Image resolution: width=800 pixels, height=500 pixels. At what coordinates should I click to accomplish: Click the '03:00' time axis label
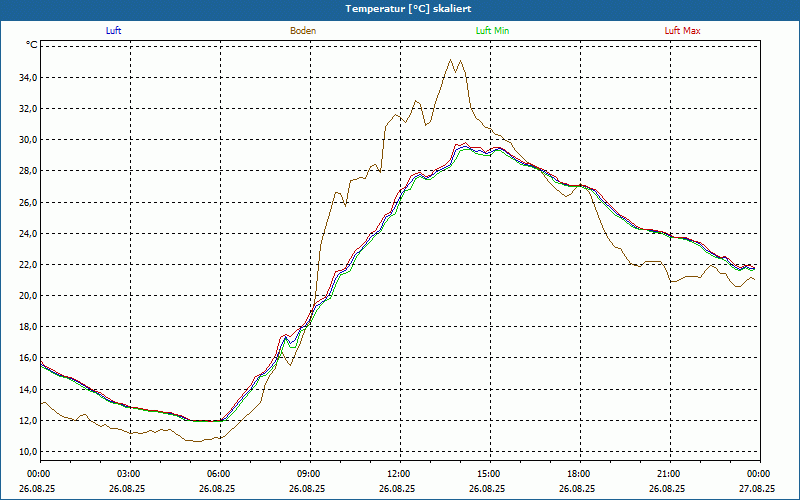pos(130,474)
